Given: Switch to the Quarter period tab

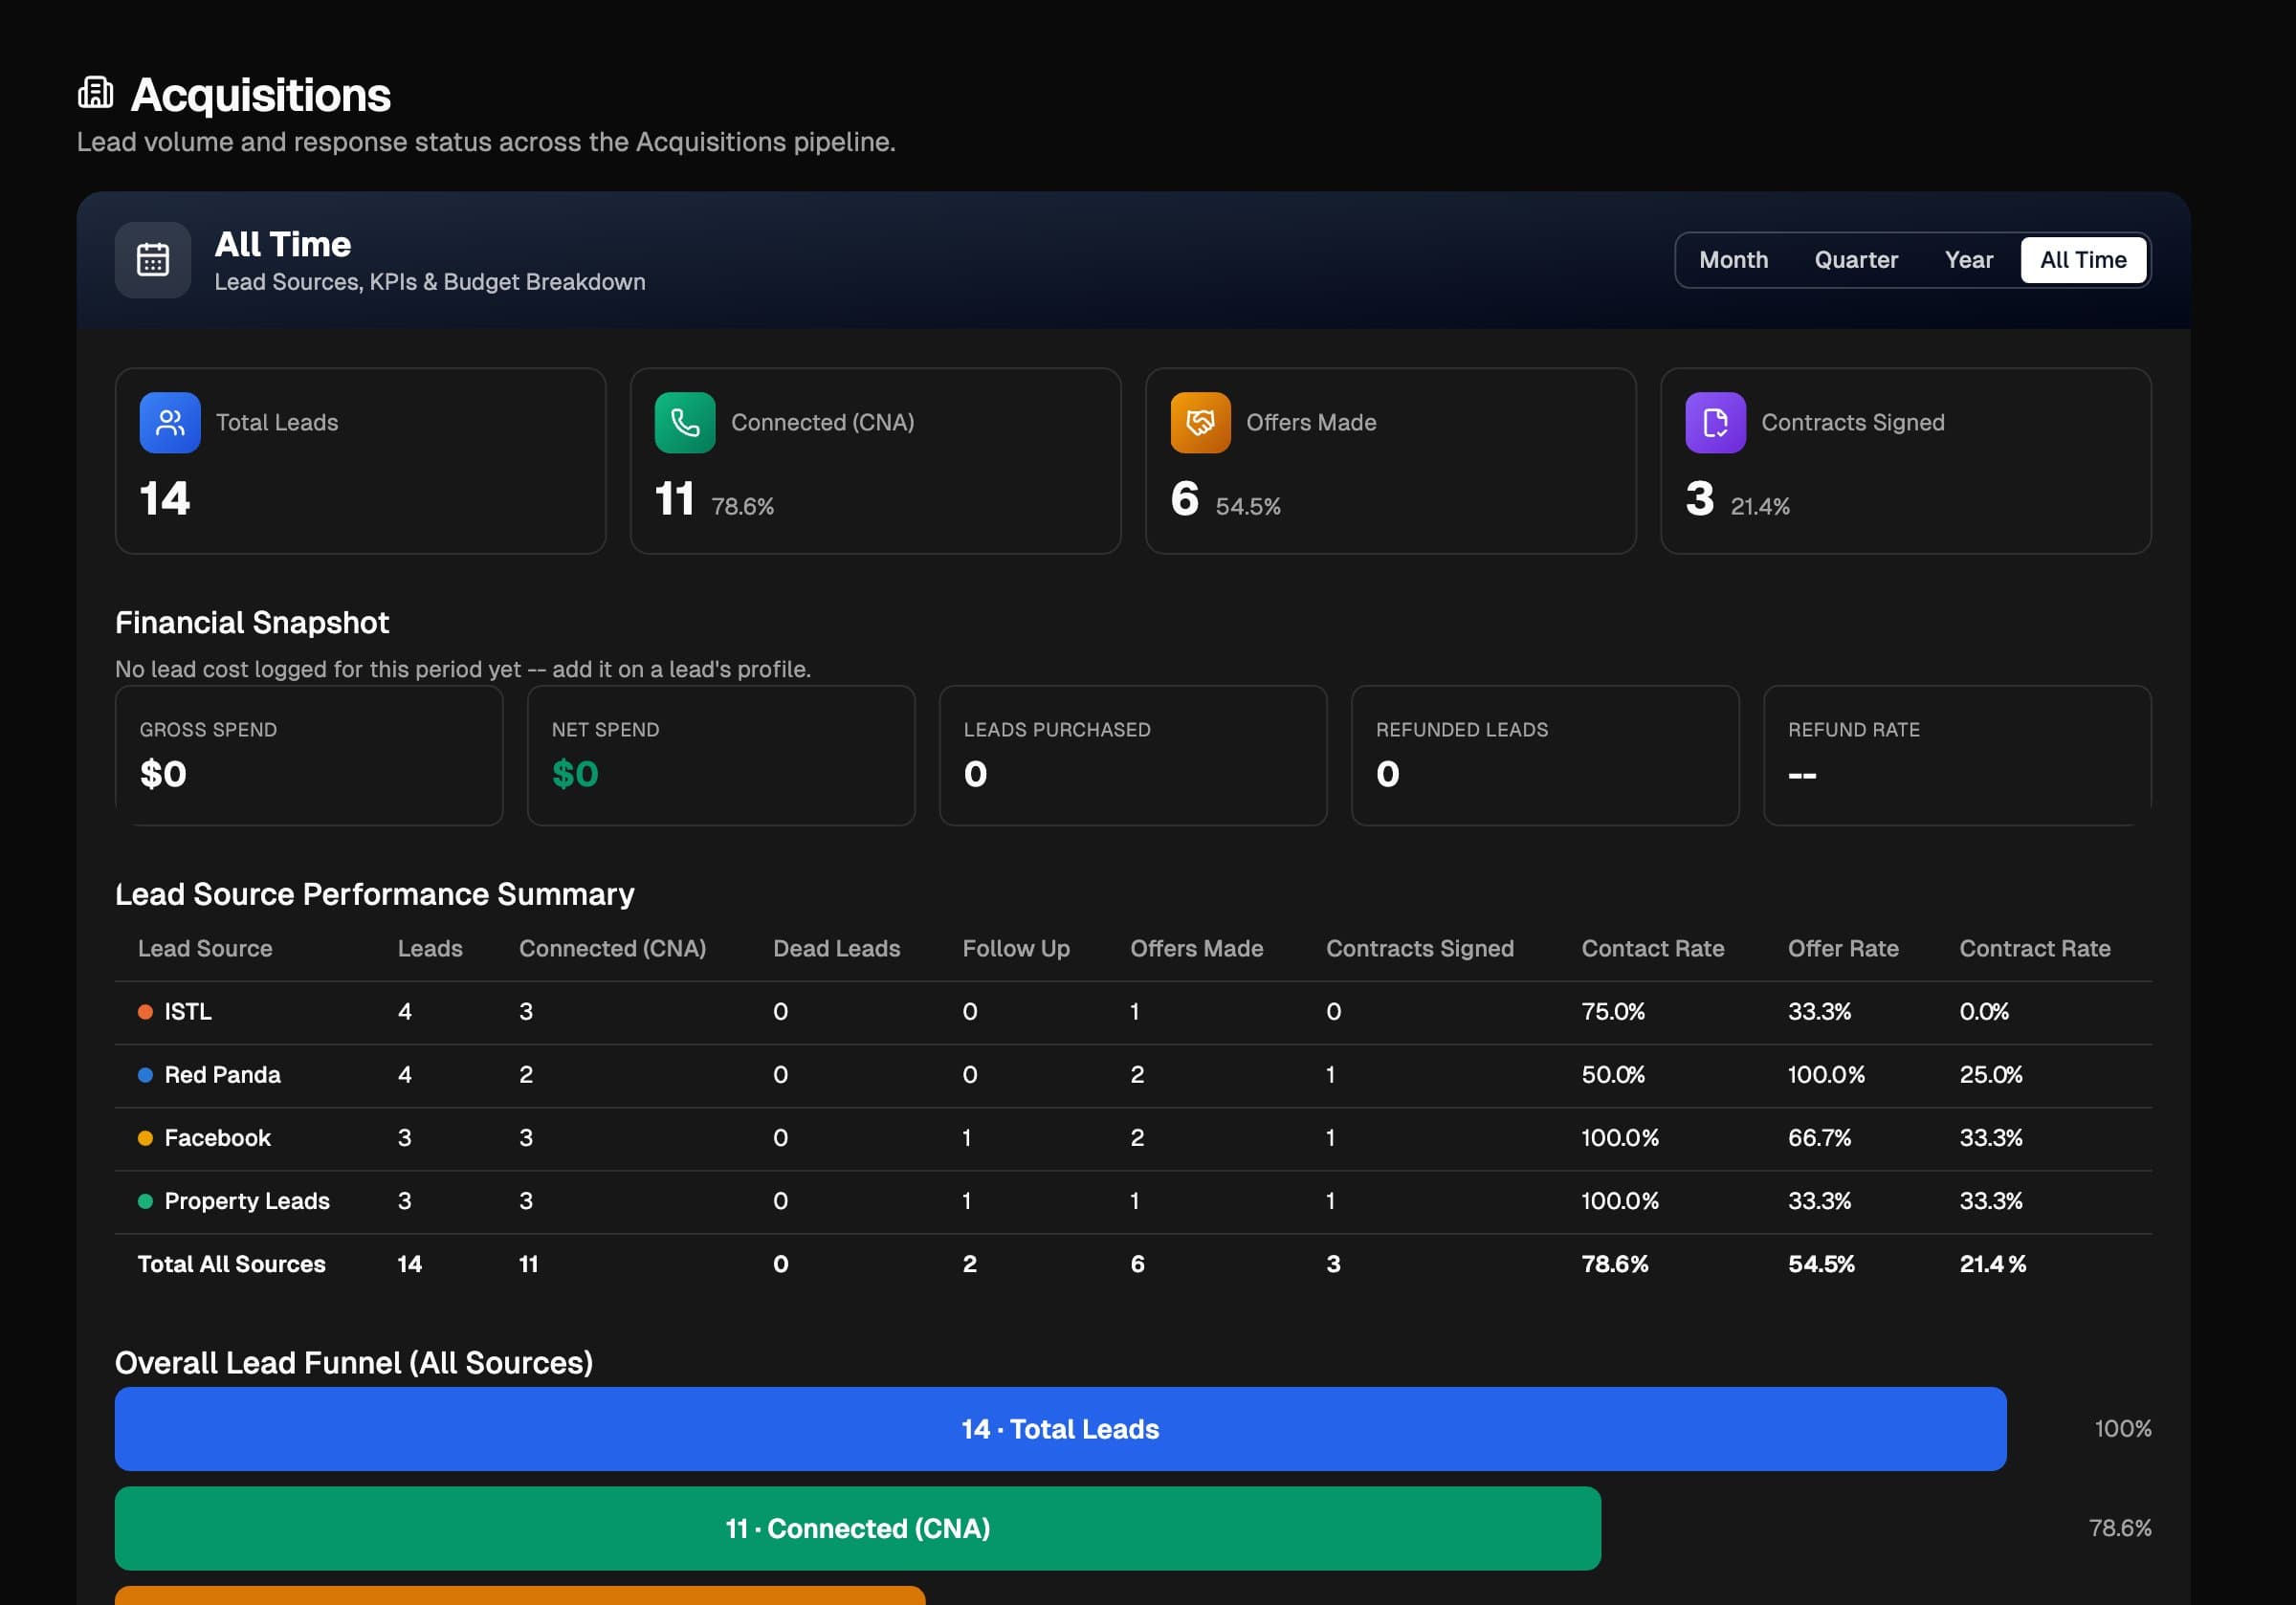Looking at the screenshot, I should pos(1856,260).
